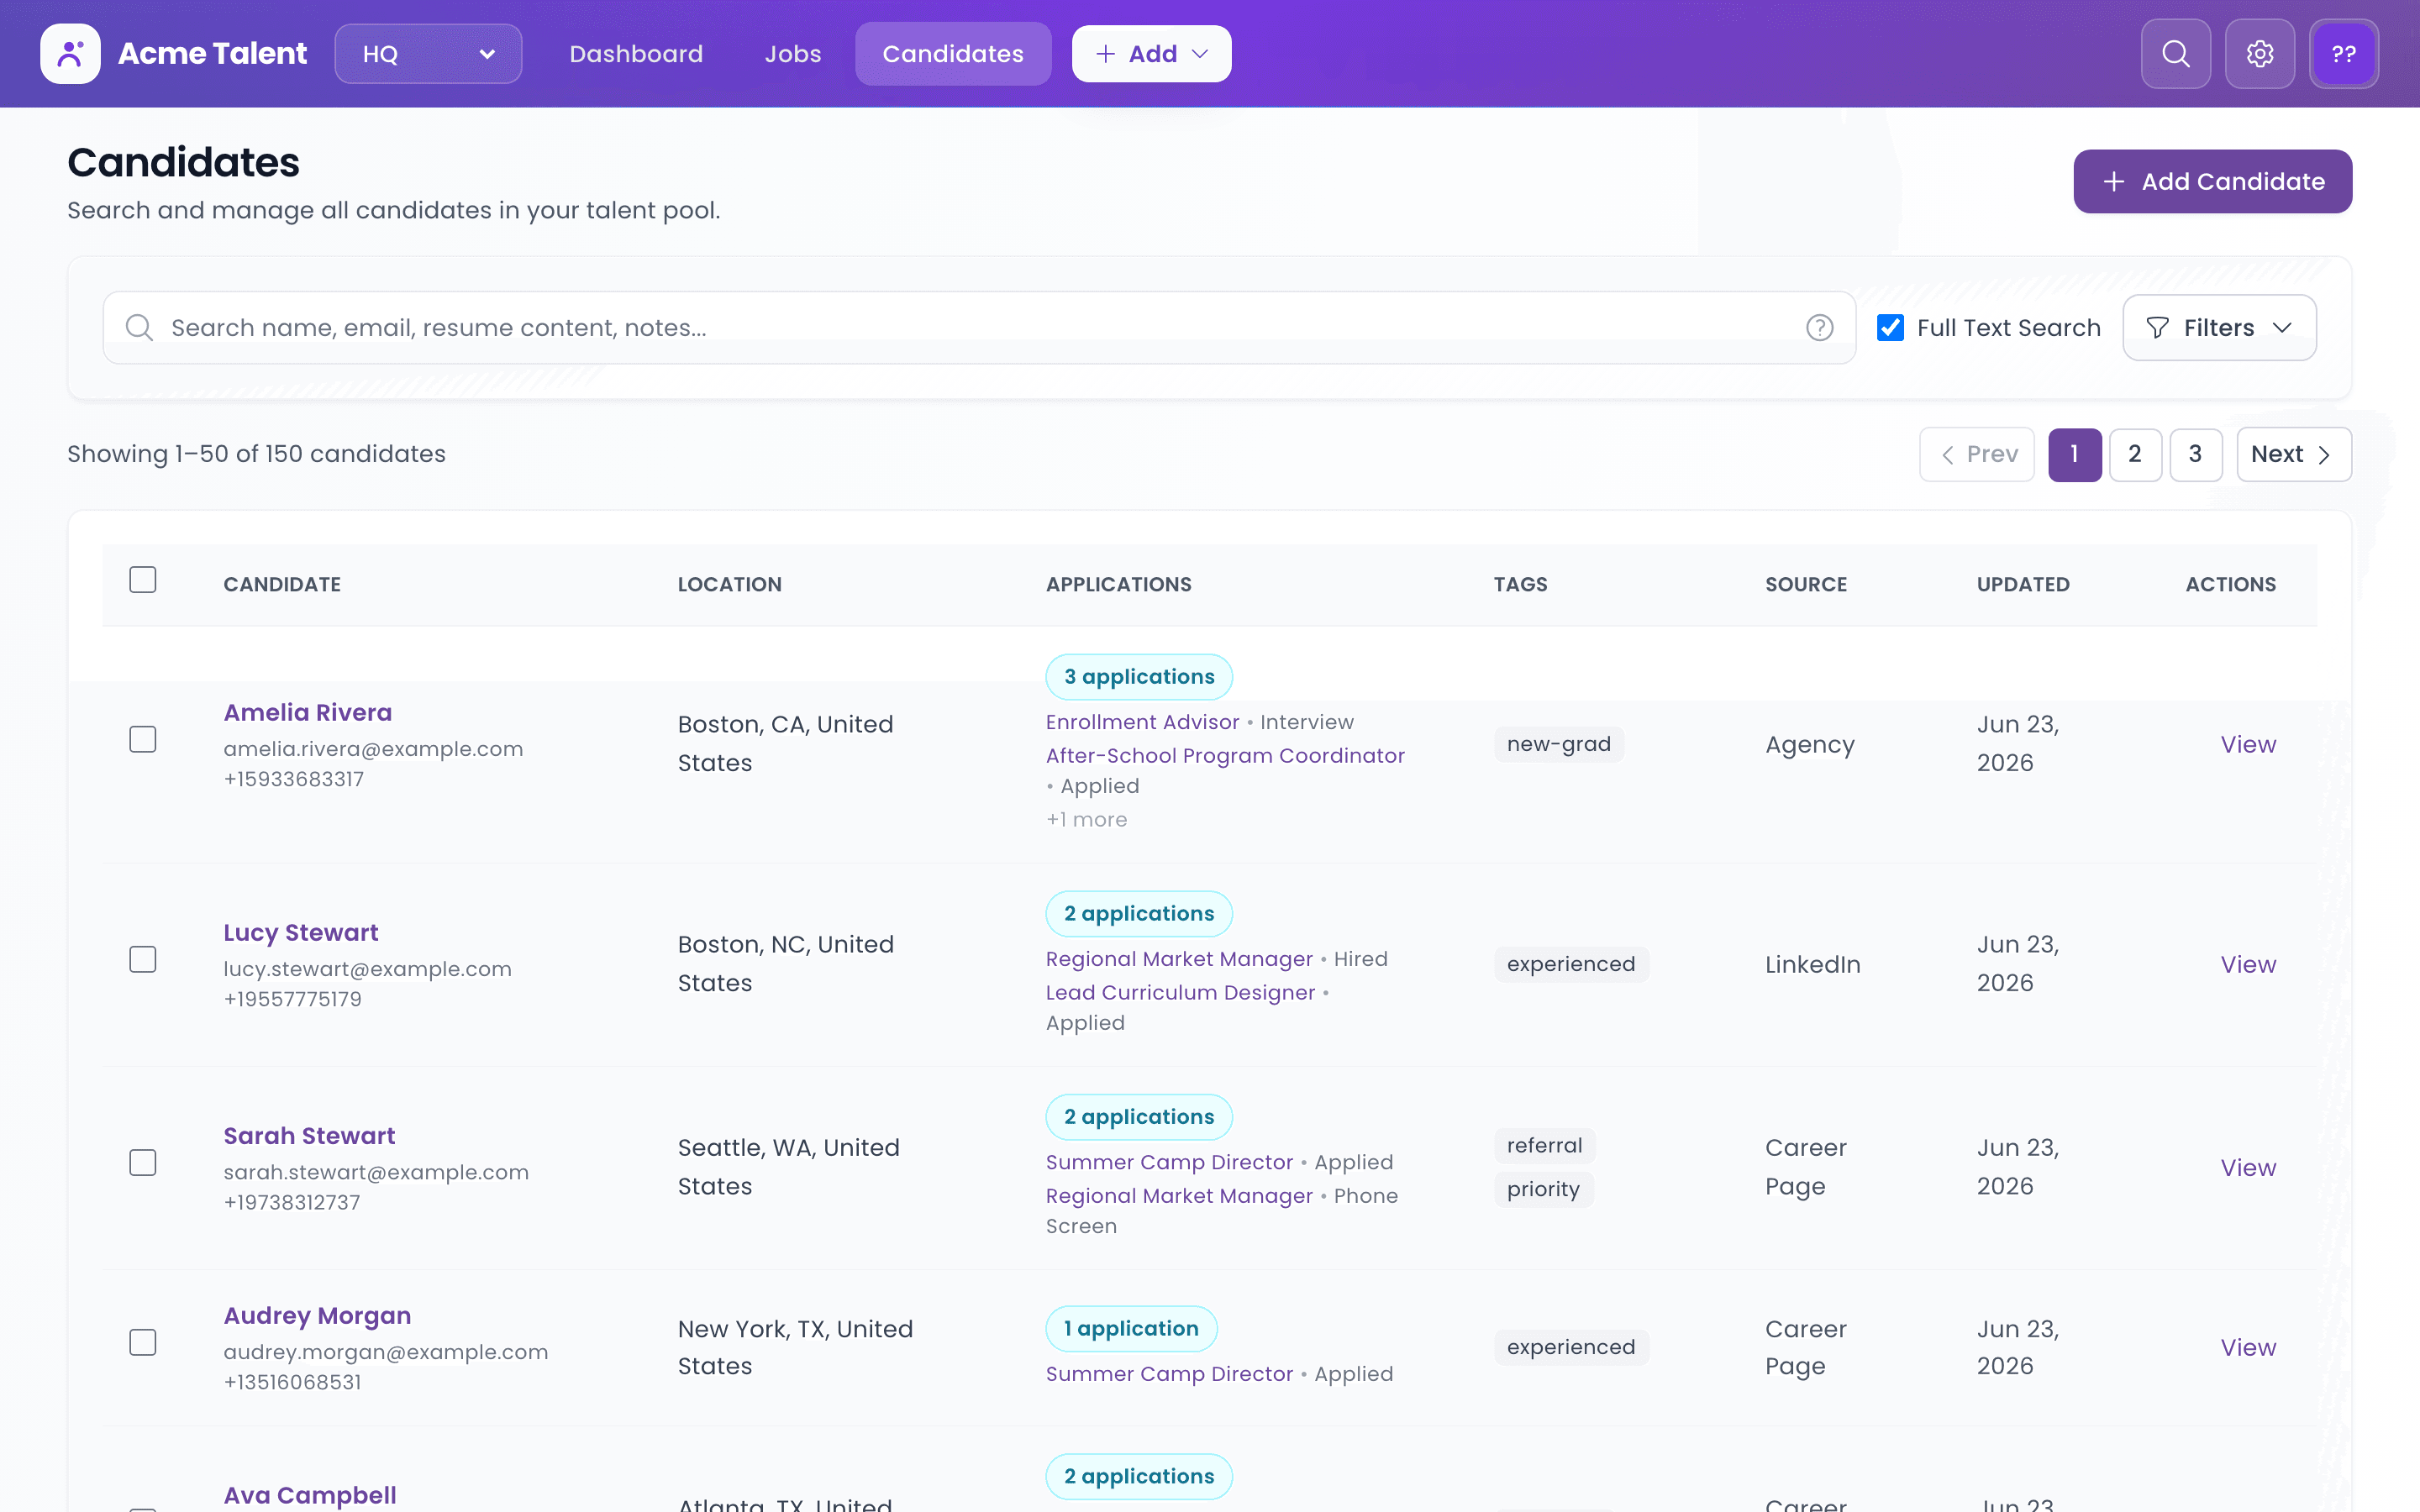
Task: Click the phone number +19557775179
Action: pyautogui.click(x=292, y=999)
